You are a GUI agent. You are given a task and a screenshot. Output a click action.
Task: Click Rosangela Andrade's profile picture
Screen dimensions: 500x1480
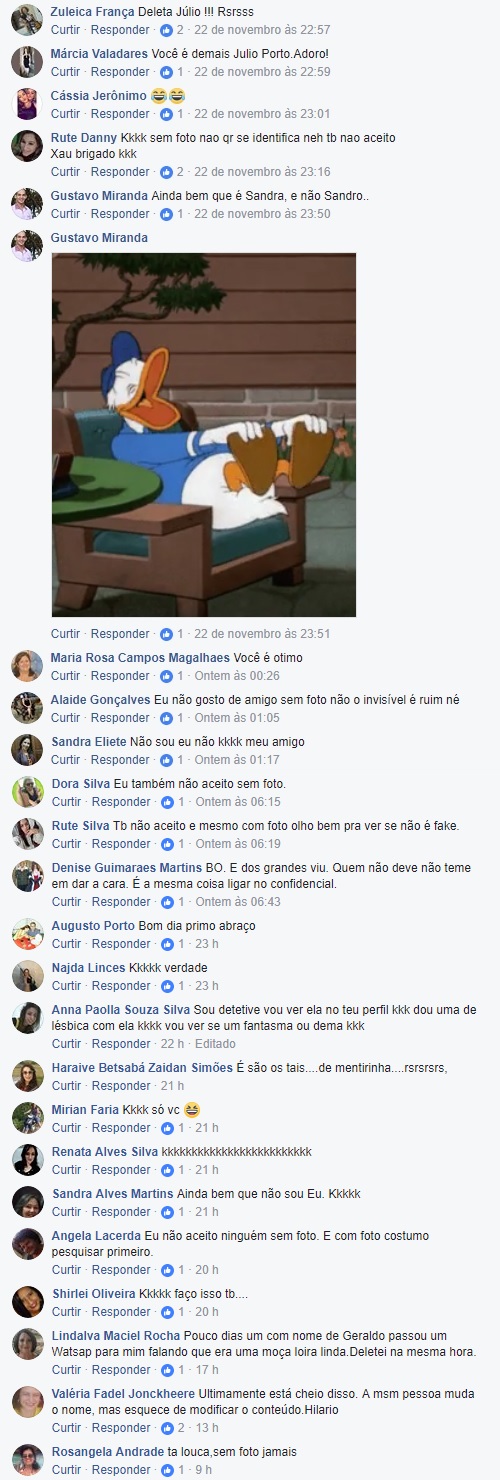27,1460
